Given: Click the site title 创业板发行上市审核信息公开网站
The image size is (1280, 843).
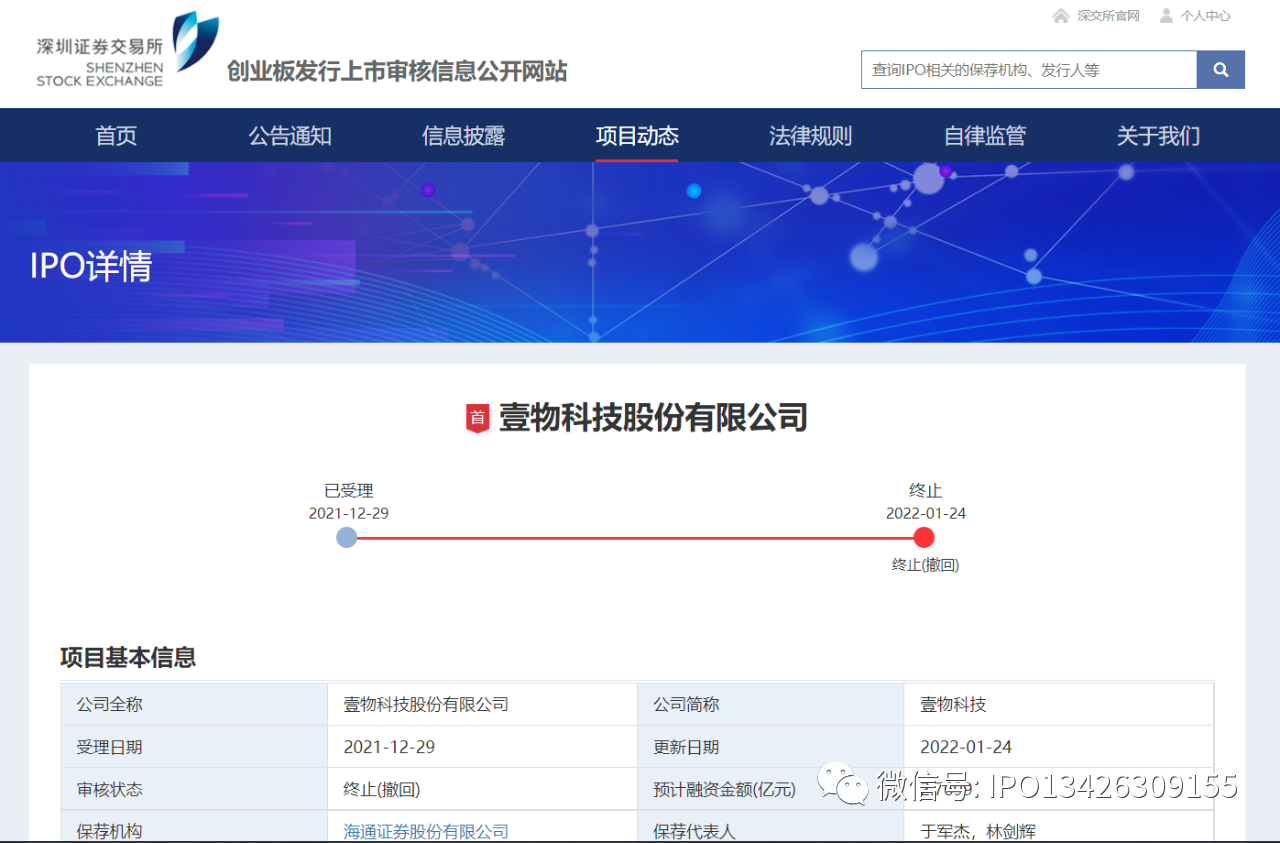Looking at the screenshot, I should [397, 71].
